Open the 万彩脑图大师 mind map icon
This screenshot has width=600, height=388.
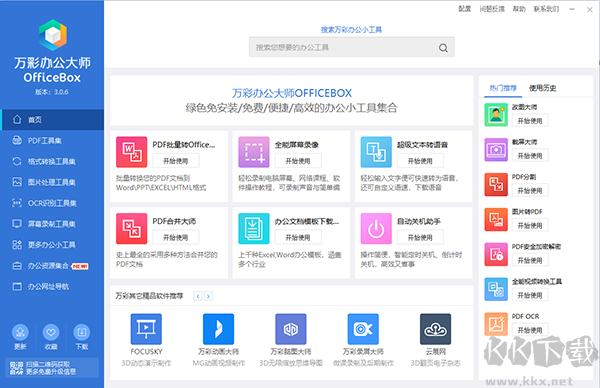pos(291,329)
